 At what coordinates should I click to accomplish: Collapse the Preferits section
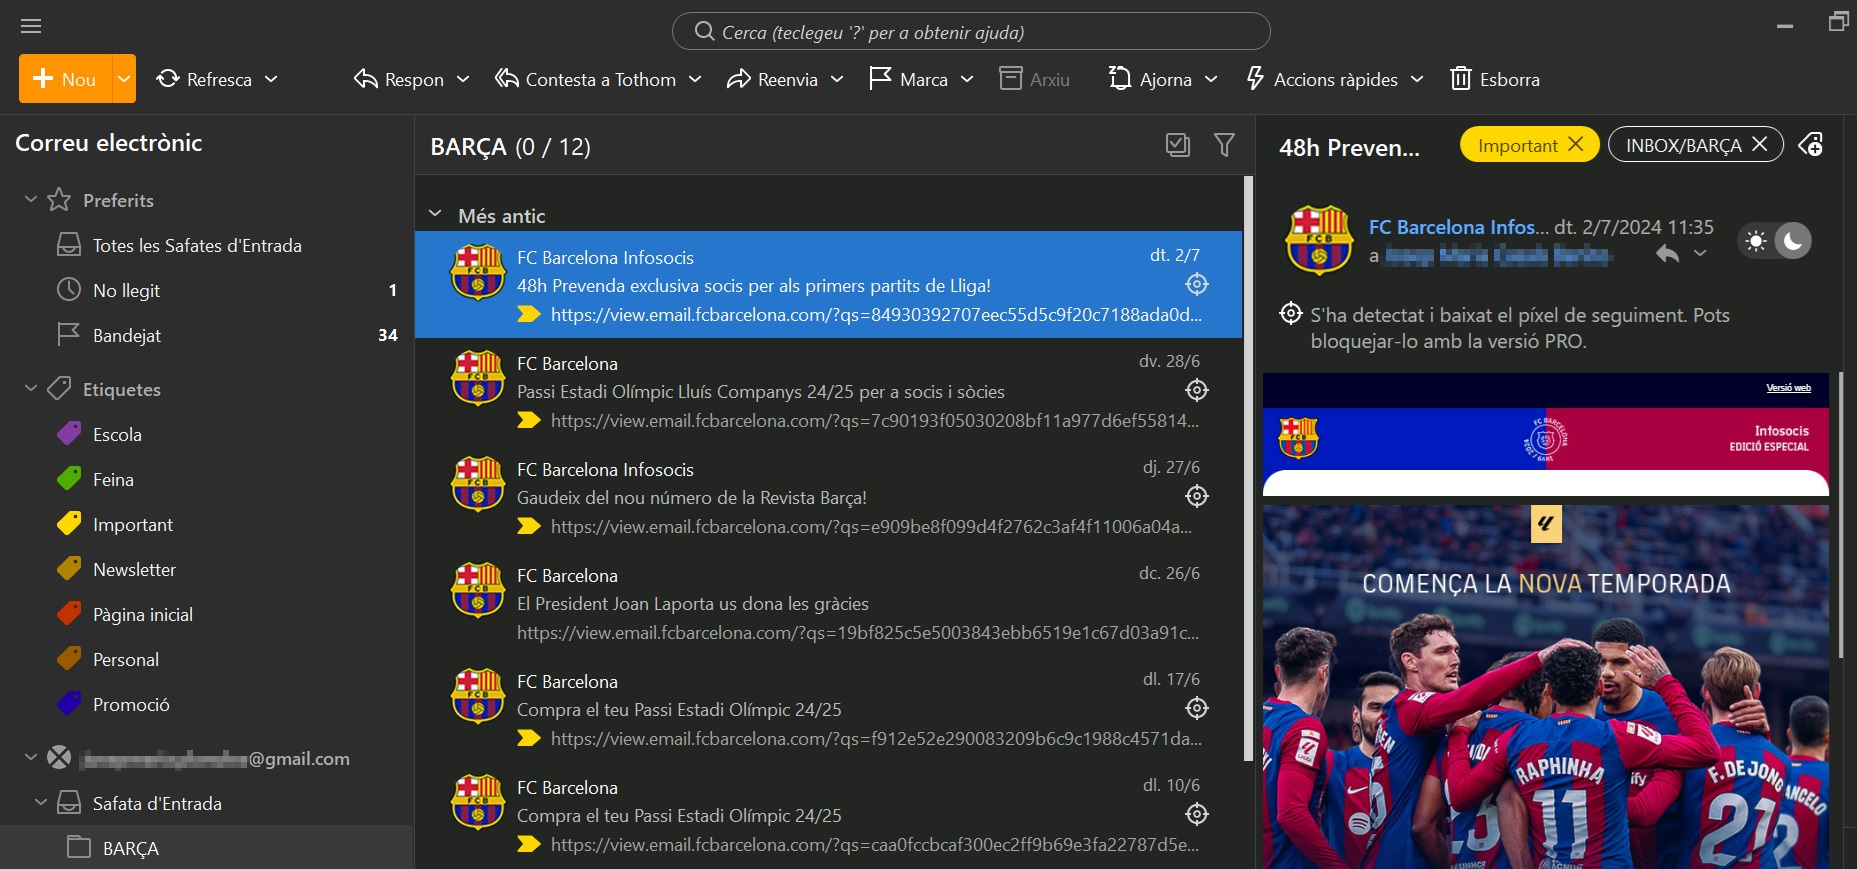[31, 200]
